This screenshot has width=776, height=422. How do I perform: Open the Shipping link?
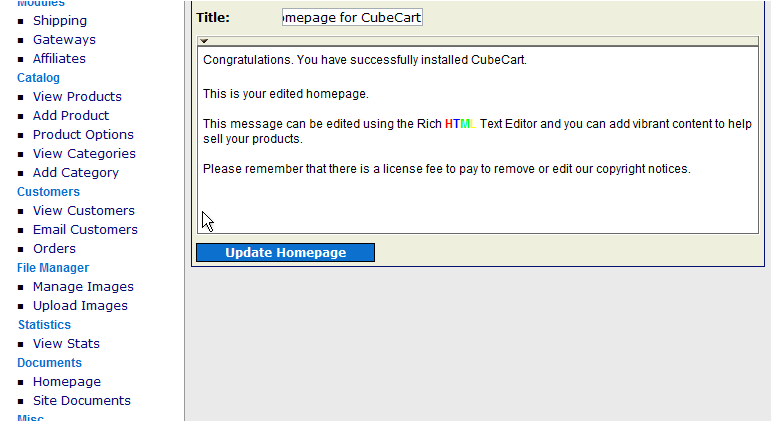(60, 20)
